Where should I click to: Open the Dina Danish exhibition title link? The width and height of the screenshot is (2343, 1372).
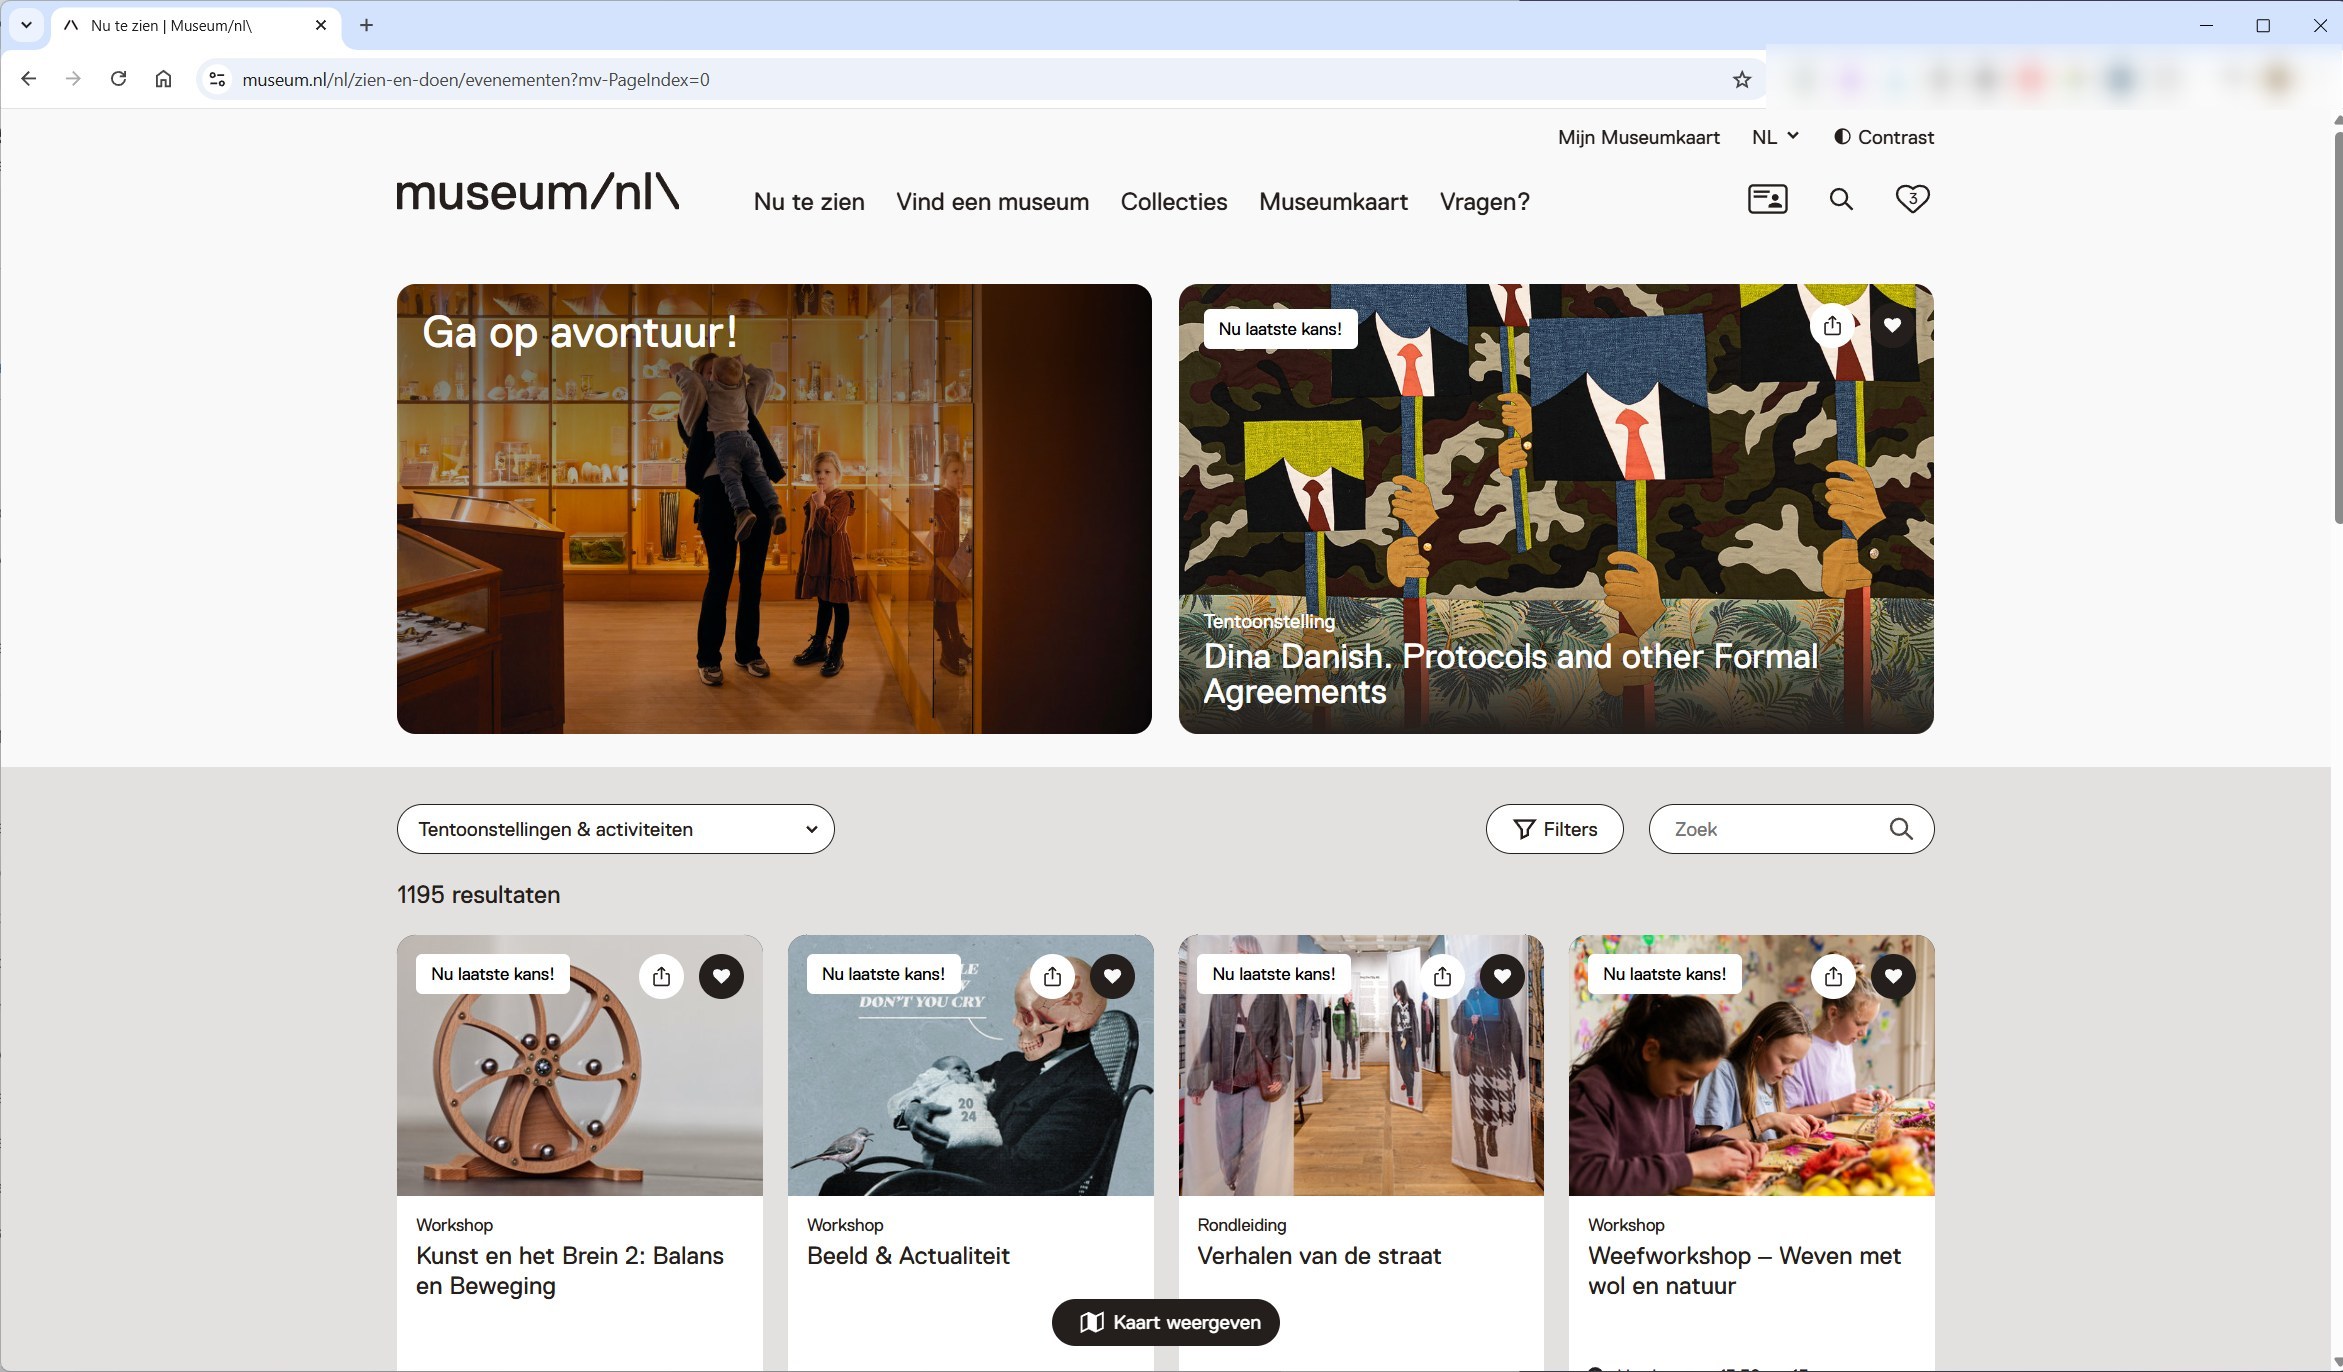pyautogui.click(x=1510, y=674)
